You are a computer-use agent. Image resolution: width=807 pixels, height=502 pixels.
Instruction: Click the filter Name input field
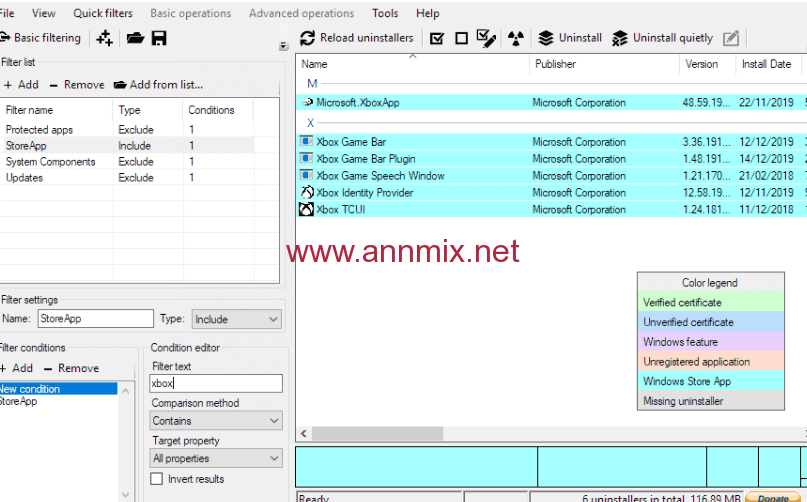click(96, 319)
